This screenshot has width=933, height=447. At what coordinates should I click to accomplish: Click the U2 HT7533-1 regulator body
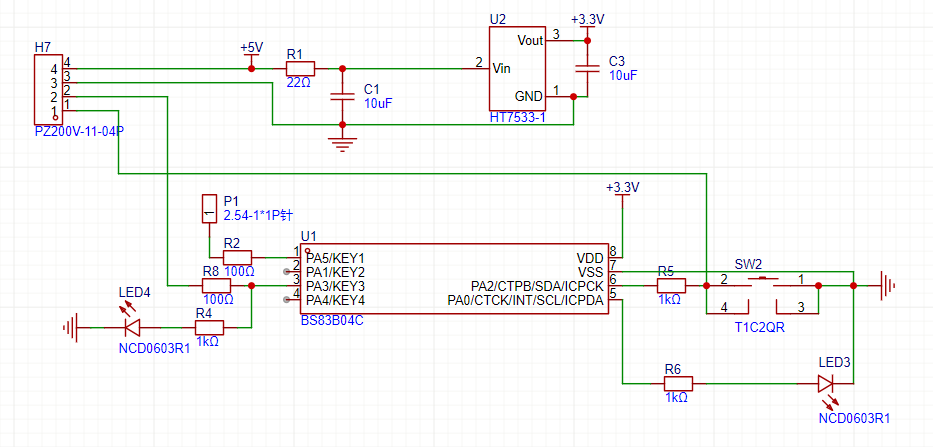tap(517, 69)
